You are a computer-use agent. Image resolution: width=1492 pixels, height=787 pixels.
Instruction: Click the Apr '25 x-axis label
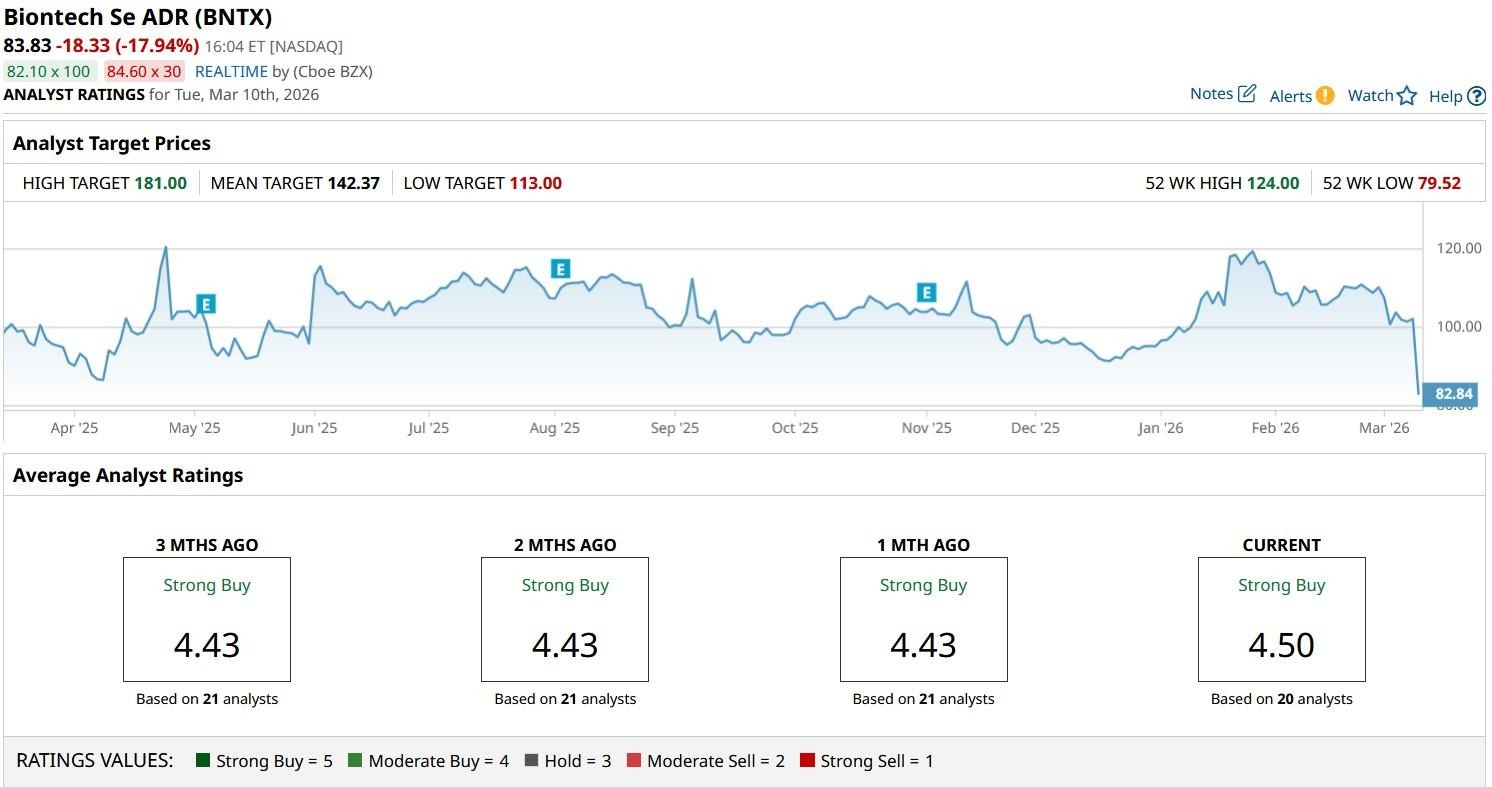pos(75,428)
